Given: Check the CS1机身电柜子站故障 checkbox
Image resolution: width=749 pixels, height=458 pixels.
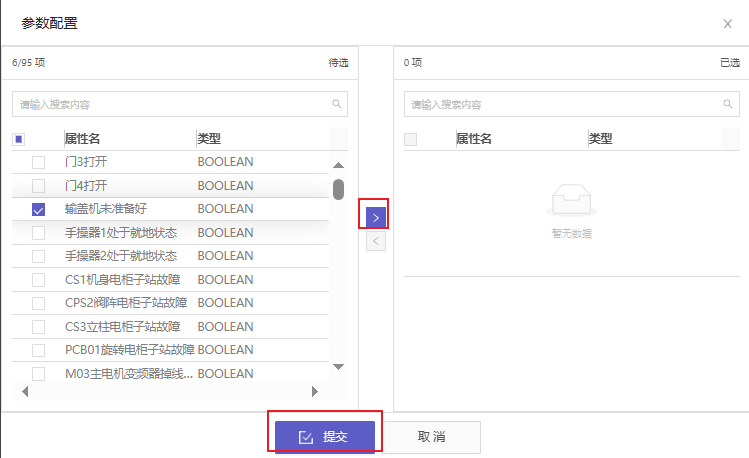Looking at the screenshot, I should coord(38,280).
